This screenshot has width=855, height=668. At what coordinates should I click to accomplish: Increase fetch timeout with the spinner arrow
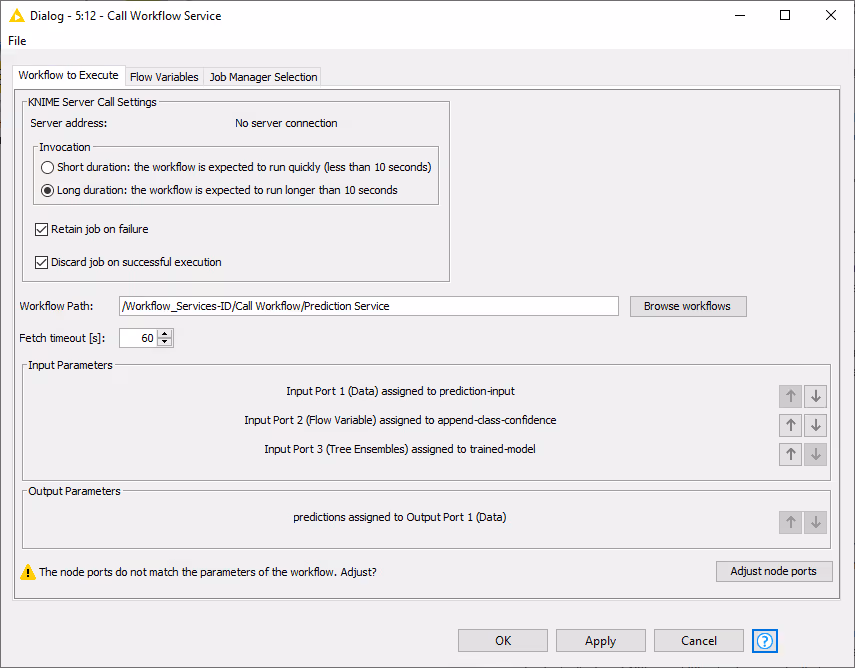pyautogui.click(x=166, y=333)
